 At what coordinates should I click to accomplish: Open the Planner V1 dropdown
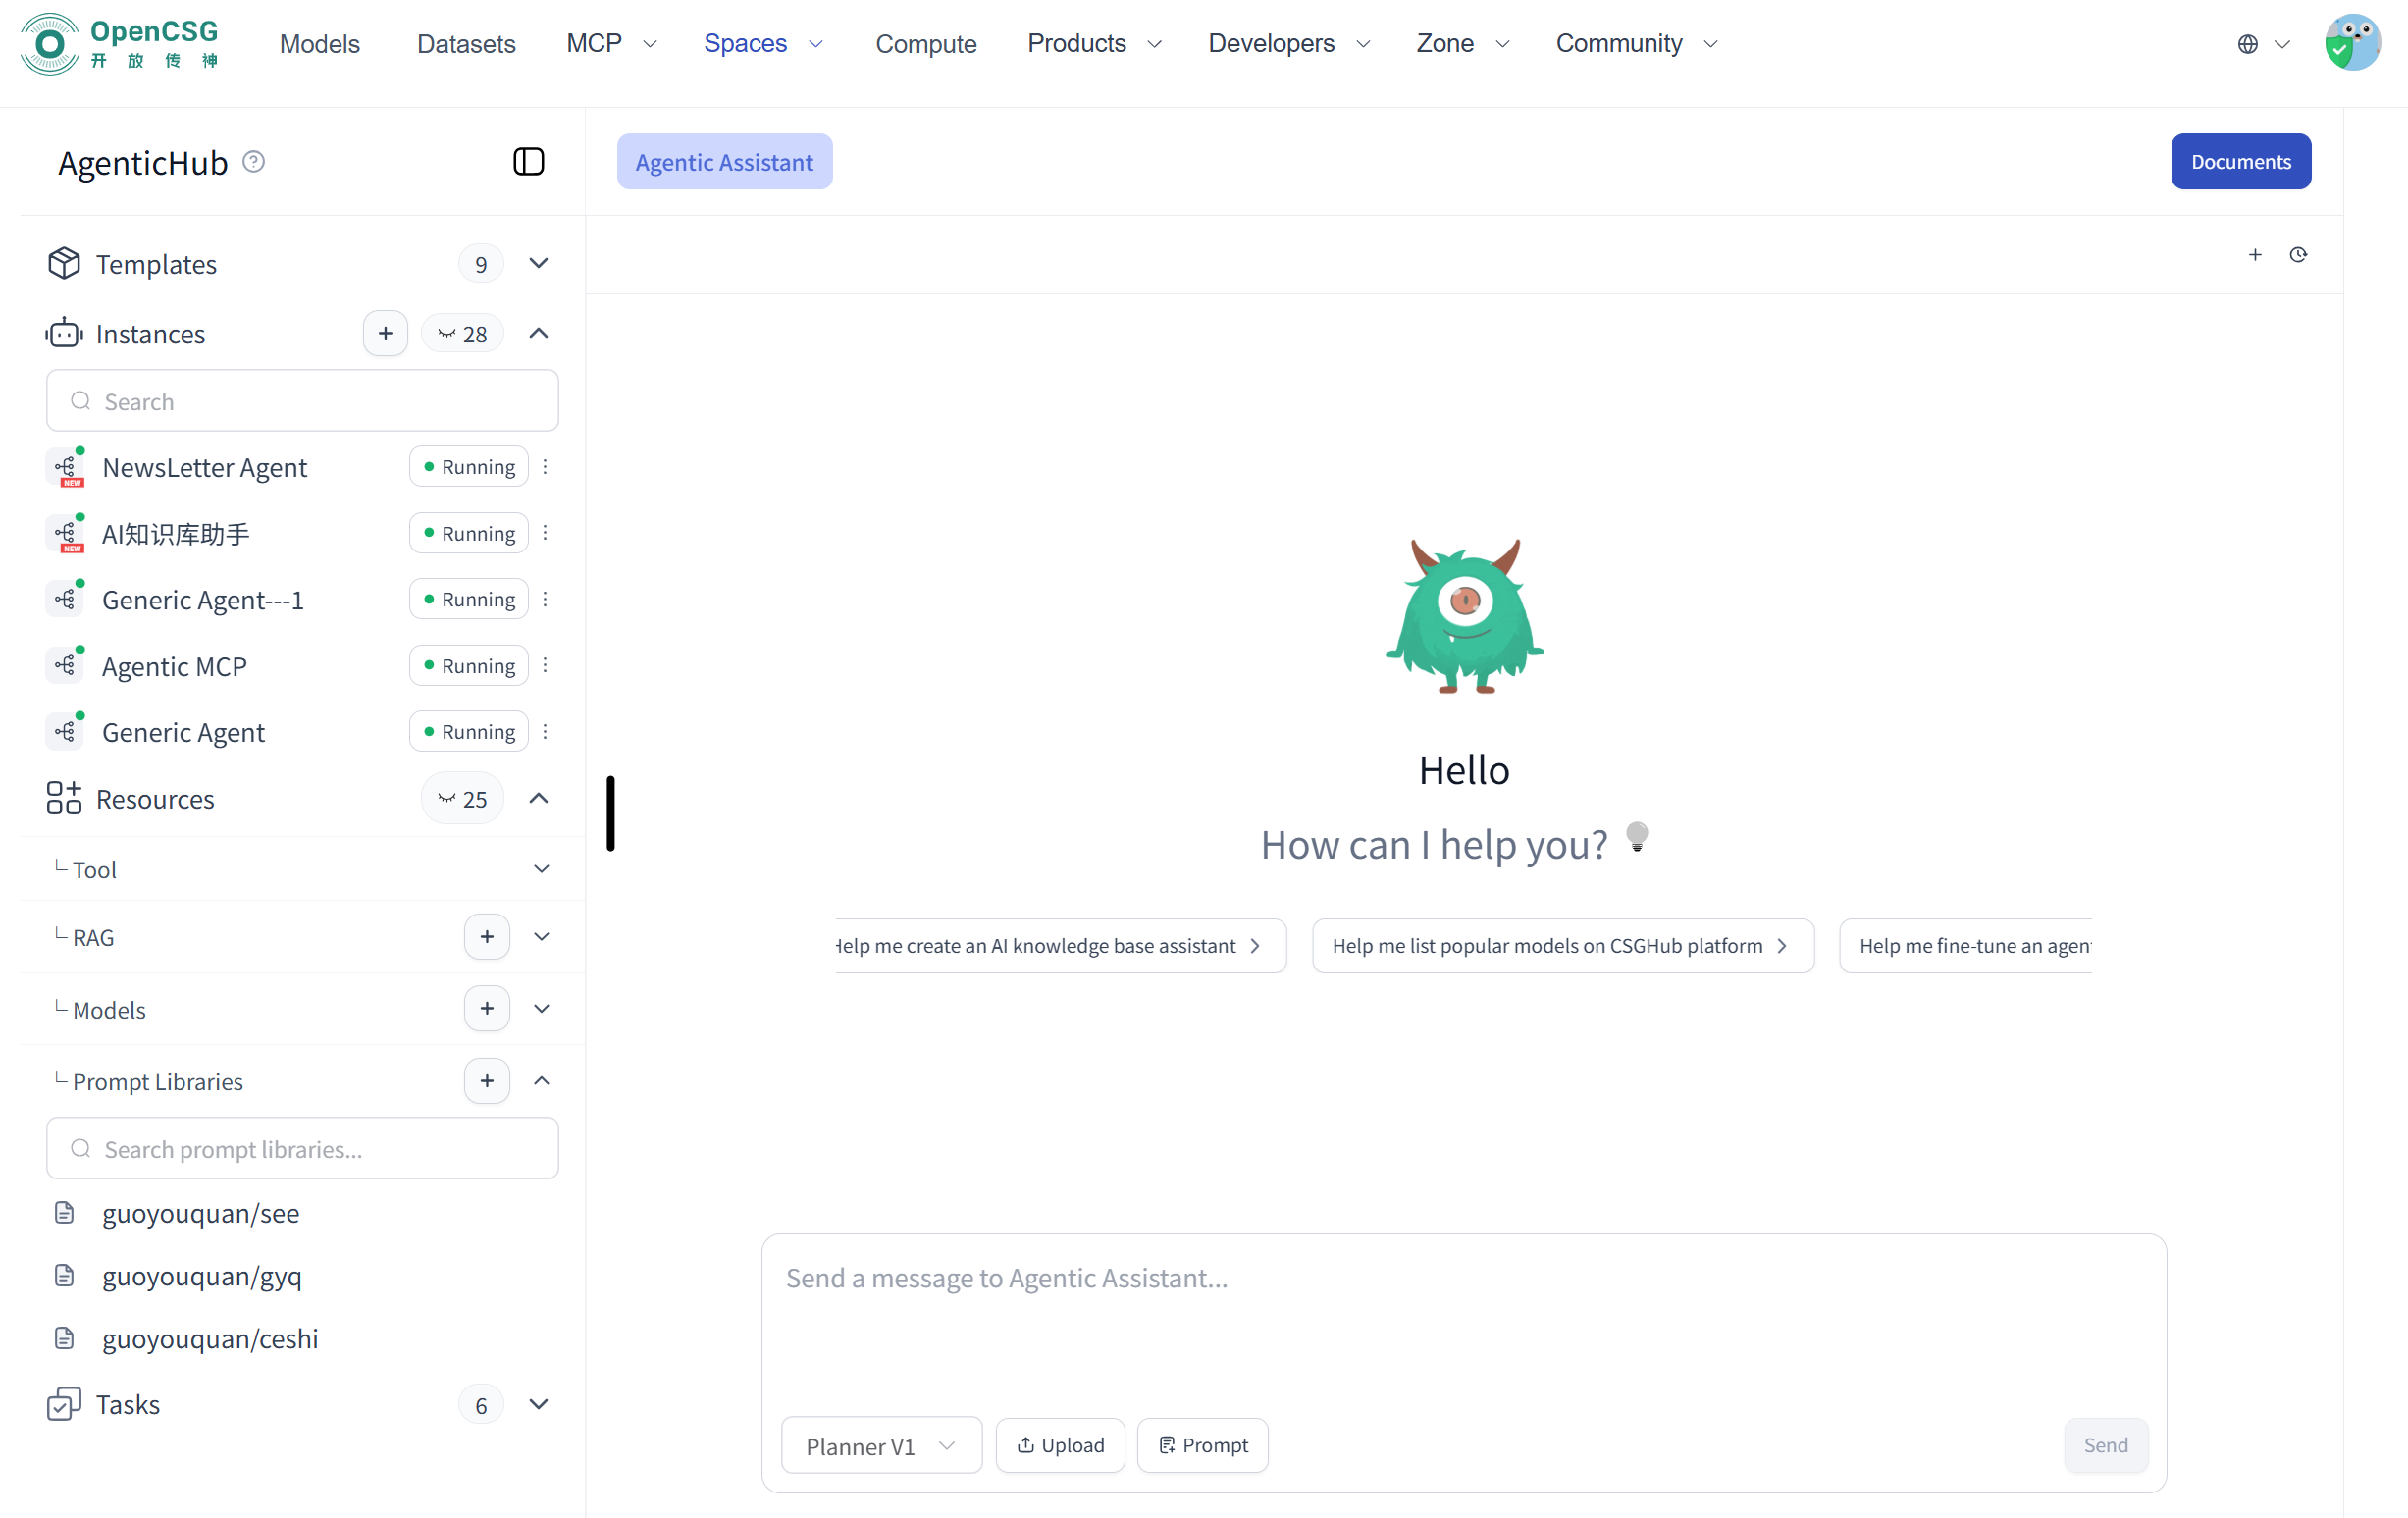881,1445
